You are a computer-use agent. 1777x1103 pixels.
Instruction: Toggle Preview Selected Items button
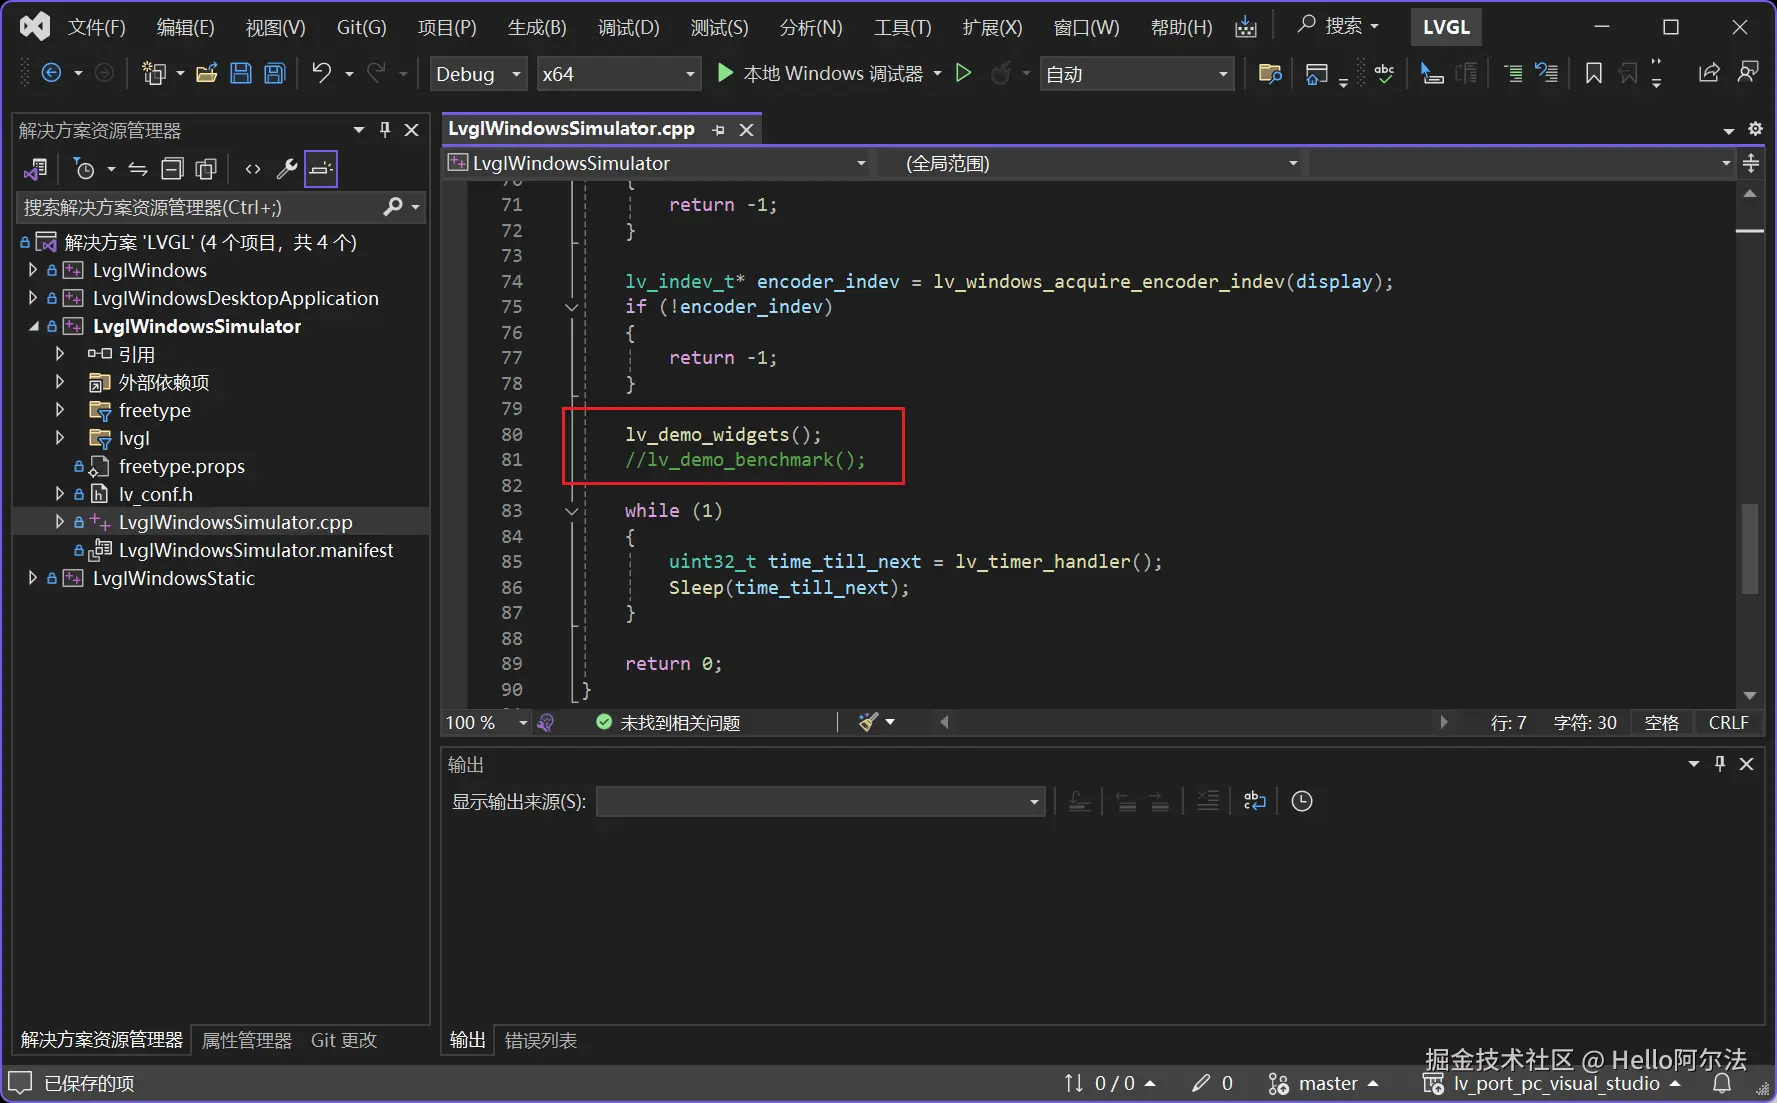[321, 169]
